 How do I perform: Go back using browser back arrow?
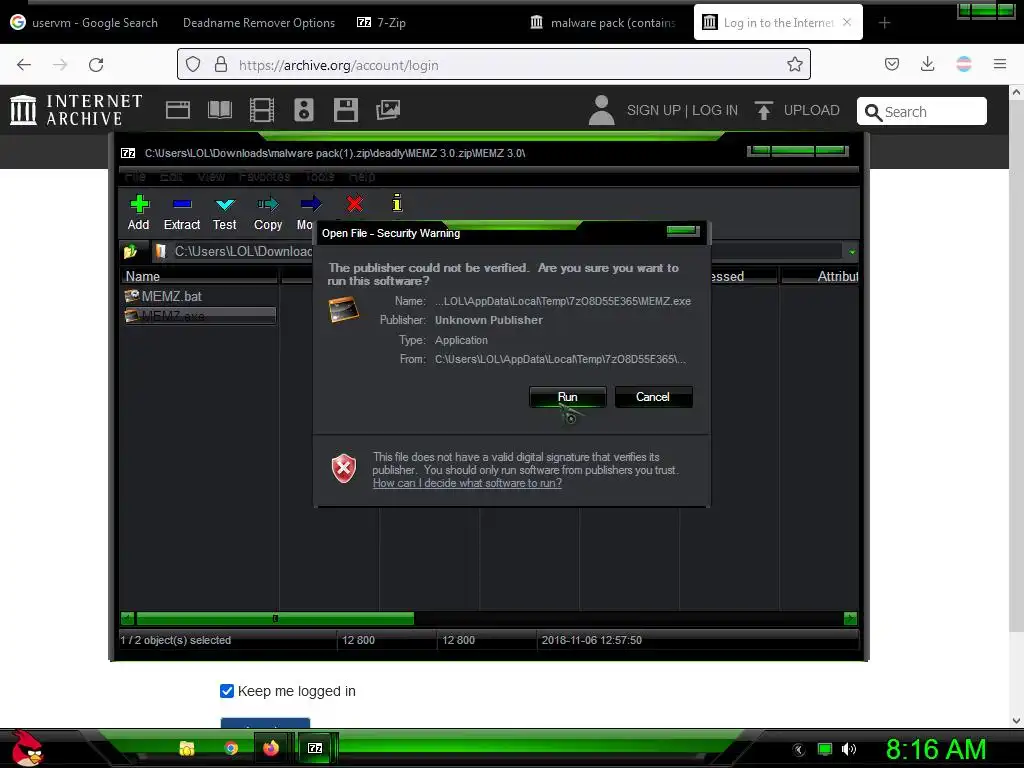point(24,65)
